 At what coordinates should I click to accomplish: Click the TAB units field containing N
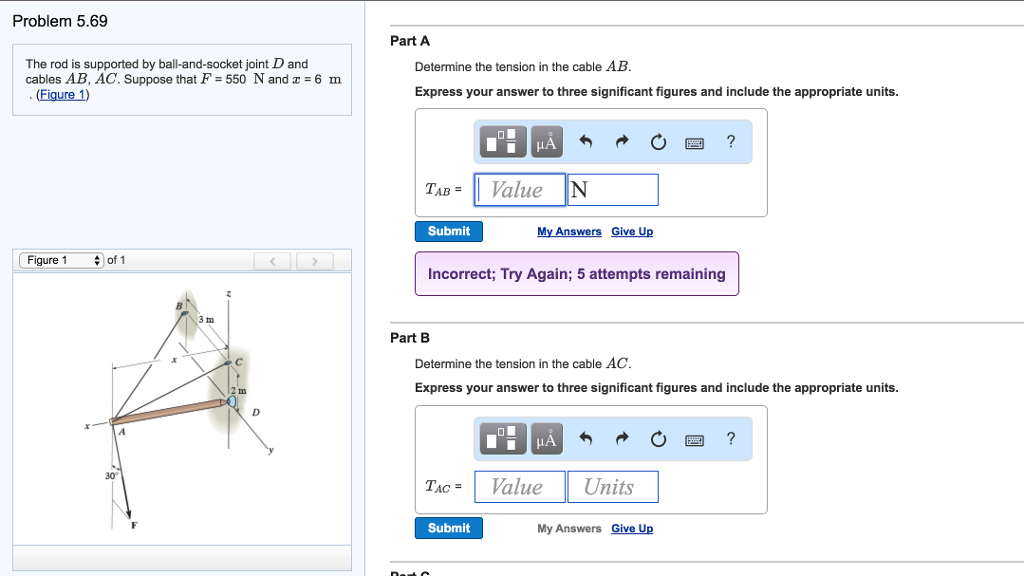[x=613, y=190]
